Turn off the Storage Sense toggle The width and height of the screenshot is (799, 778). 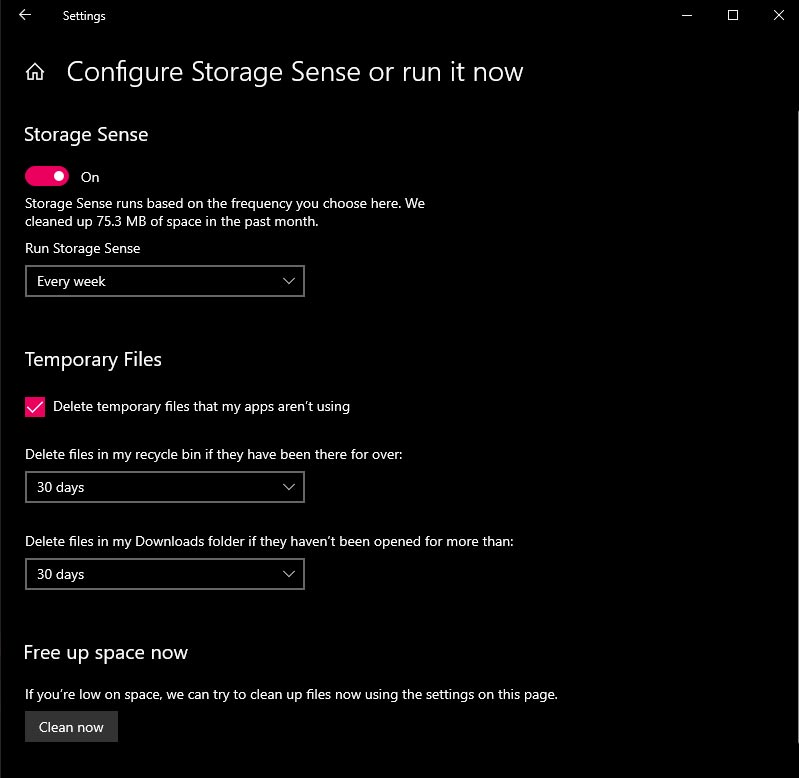click(x=47, y=176)
